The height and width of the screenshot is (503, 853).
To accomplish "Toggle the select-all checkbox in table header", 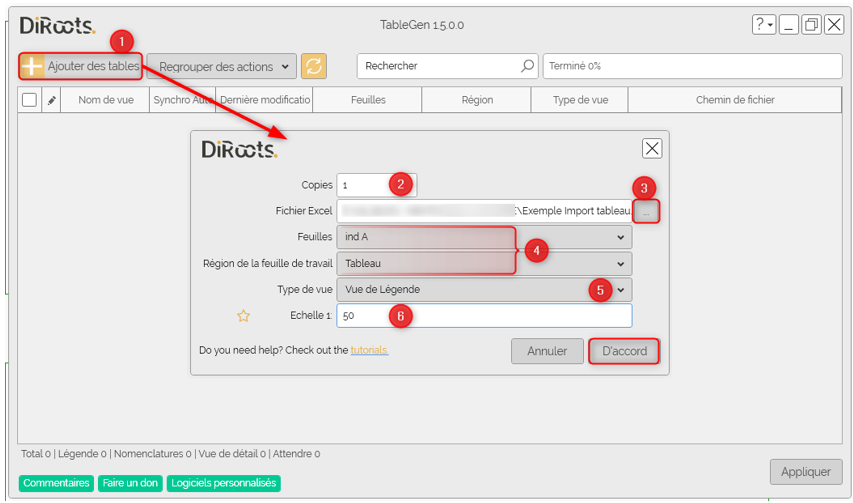I will (29, 100).
